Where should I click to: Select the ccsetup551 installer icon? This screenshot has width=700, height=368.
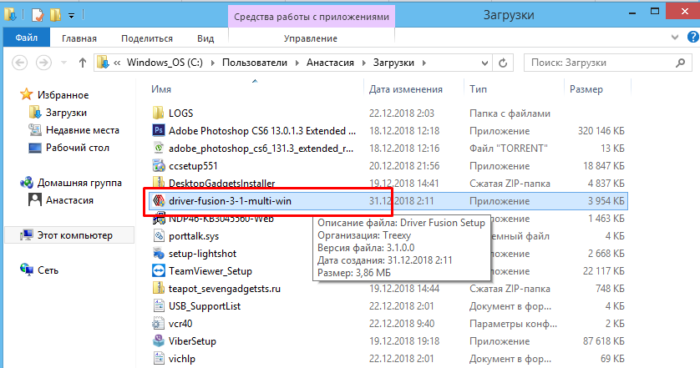pos(158,166)
